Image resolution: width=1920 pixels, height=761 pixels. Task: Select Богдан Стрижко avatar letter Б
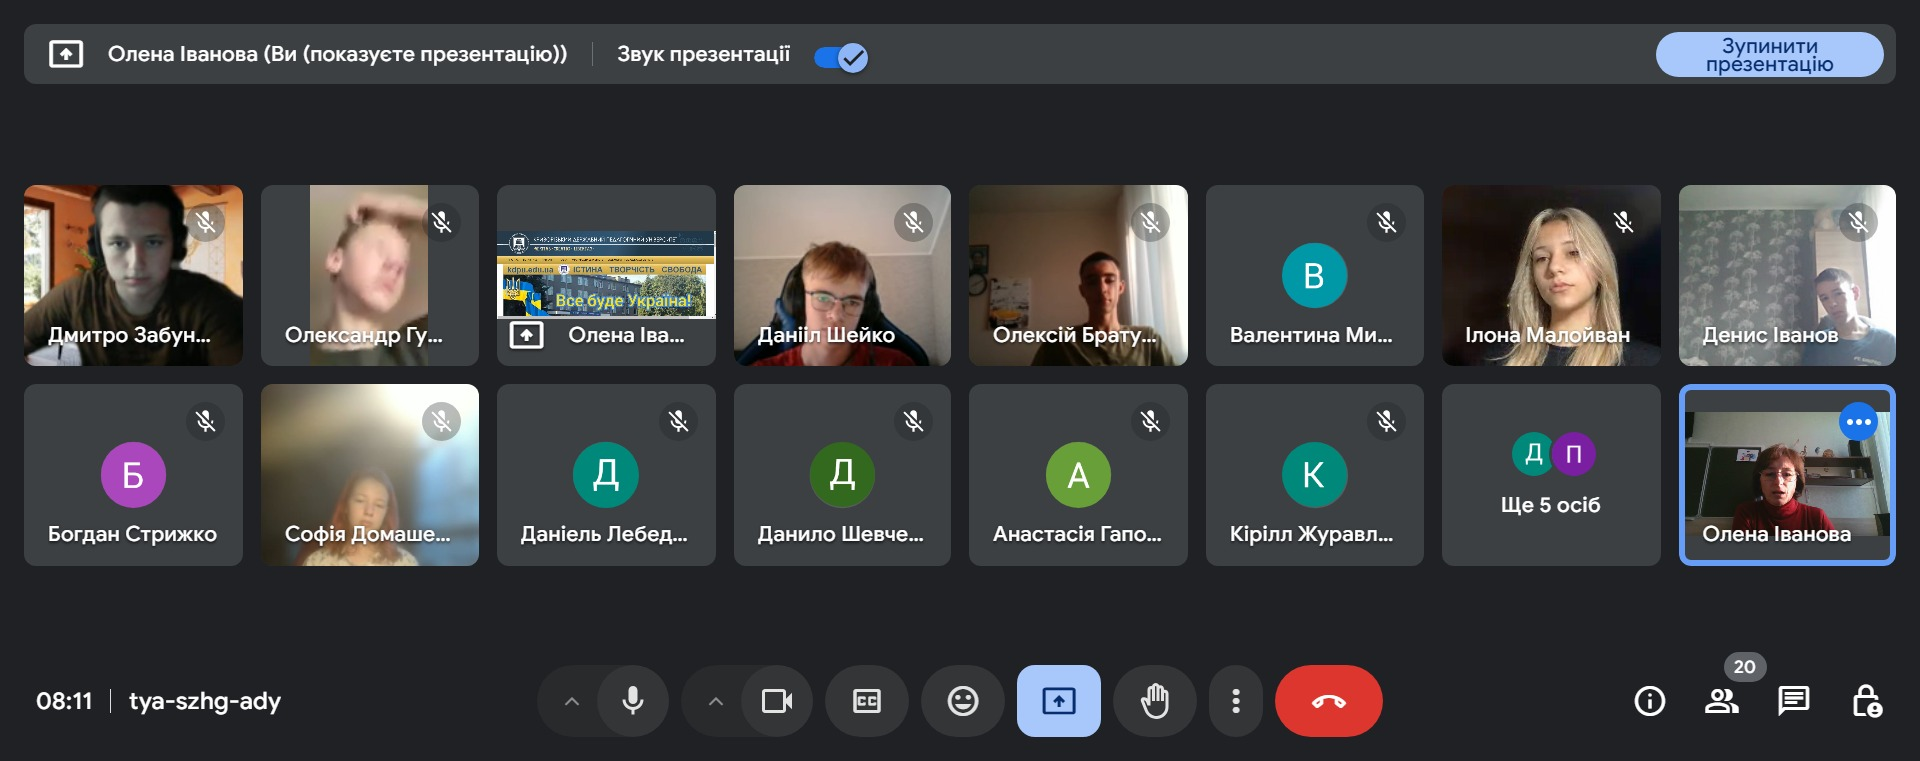pos(133,474)
